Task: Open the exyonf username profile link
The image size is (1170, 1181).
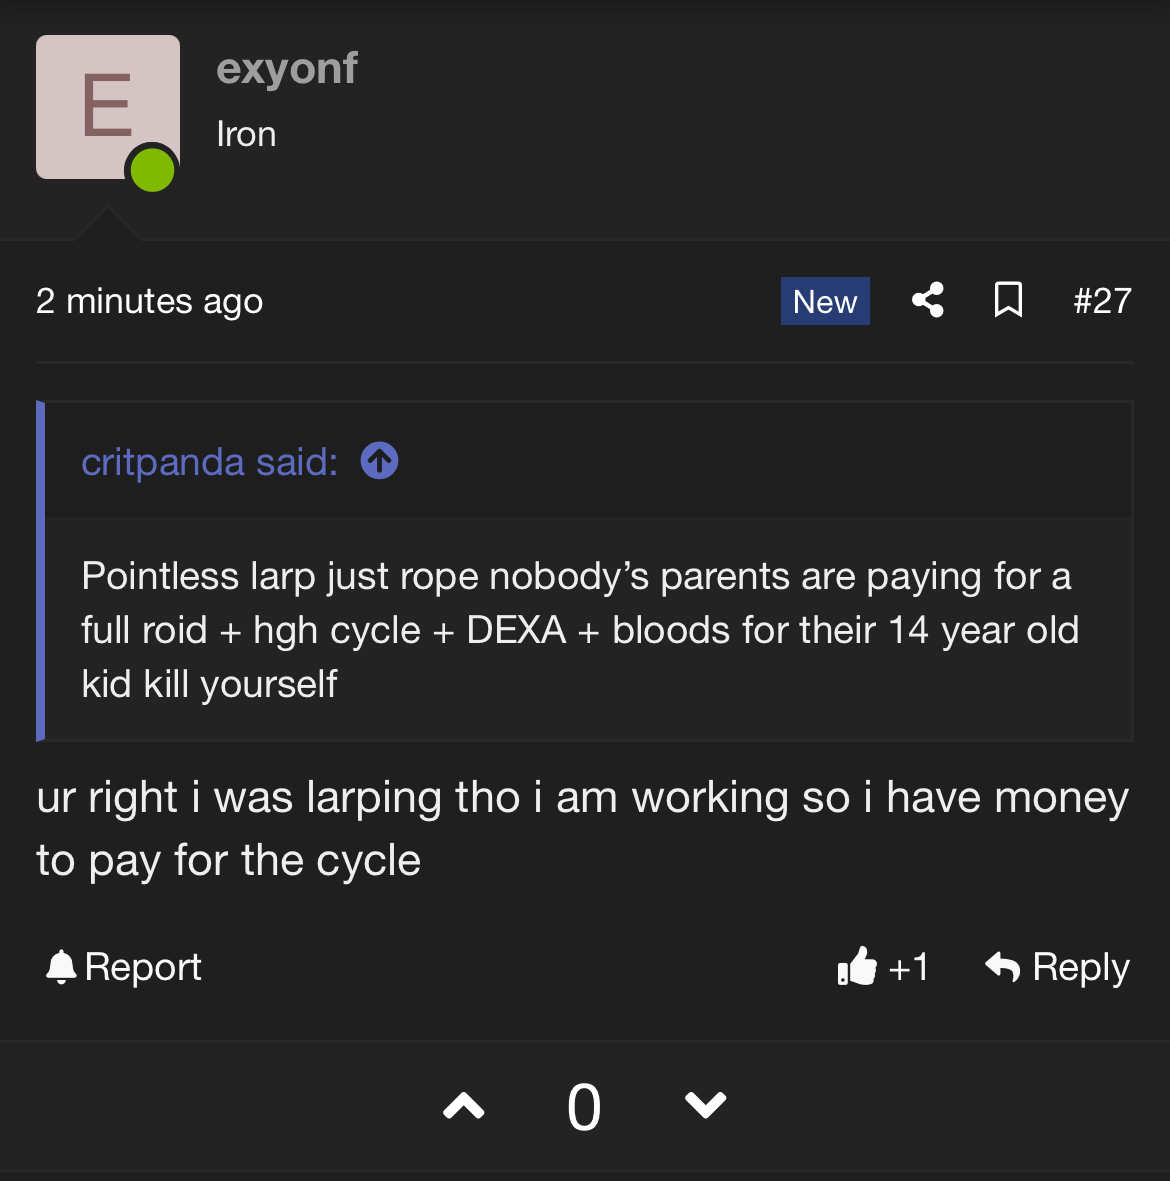Action: click(x=287, y=69)
